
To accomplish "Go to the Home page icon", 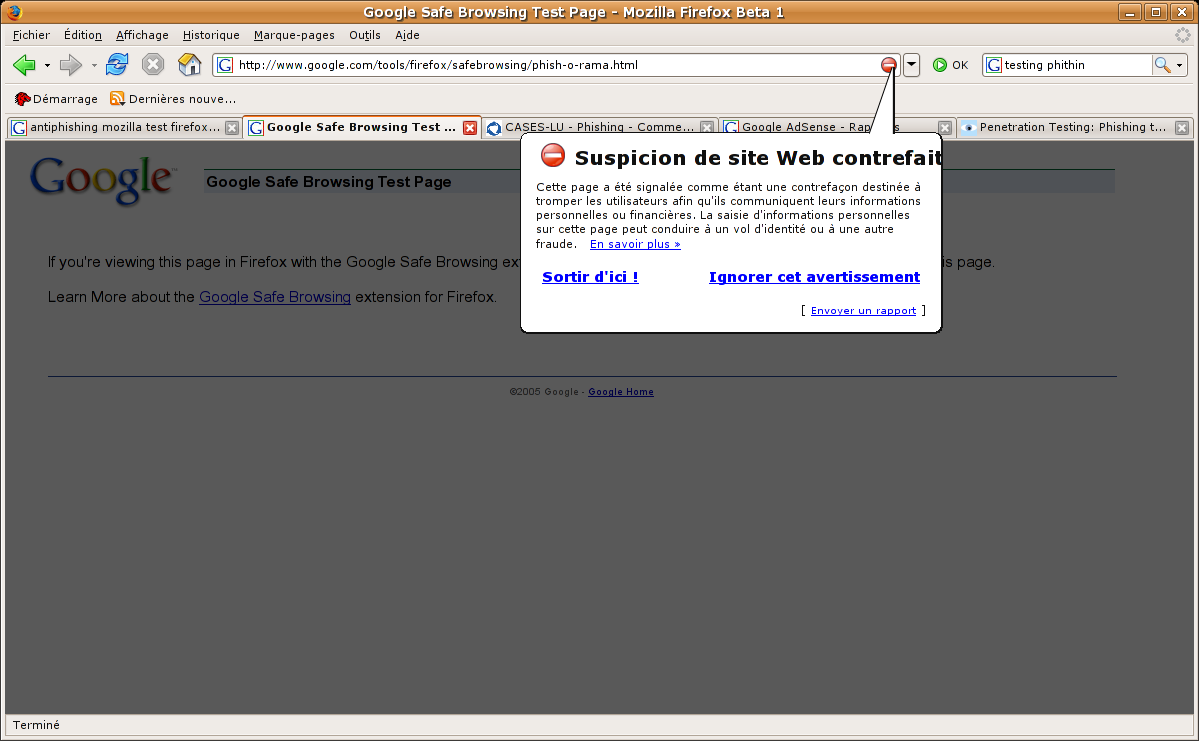I will point(189,64).
